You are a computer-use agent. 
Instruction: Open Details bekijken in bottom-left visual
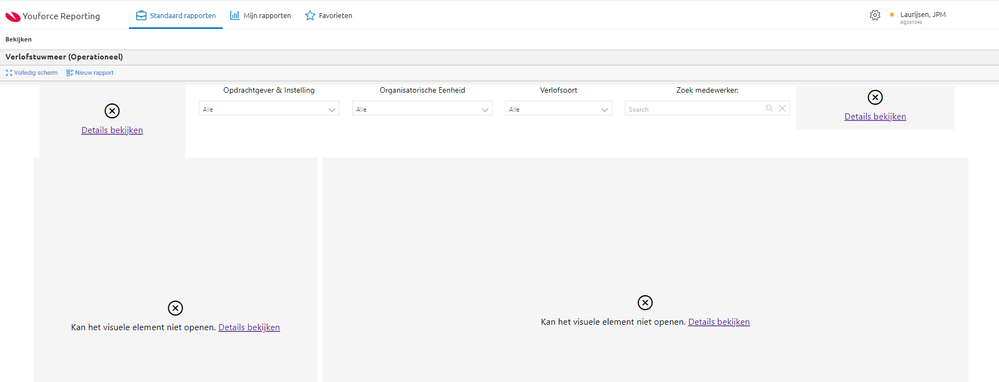(x=249, y=327)
